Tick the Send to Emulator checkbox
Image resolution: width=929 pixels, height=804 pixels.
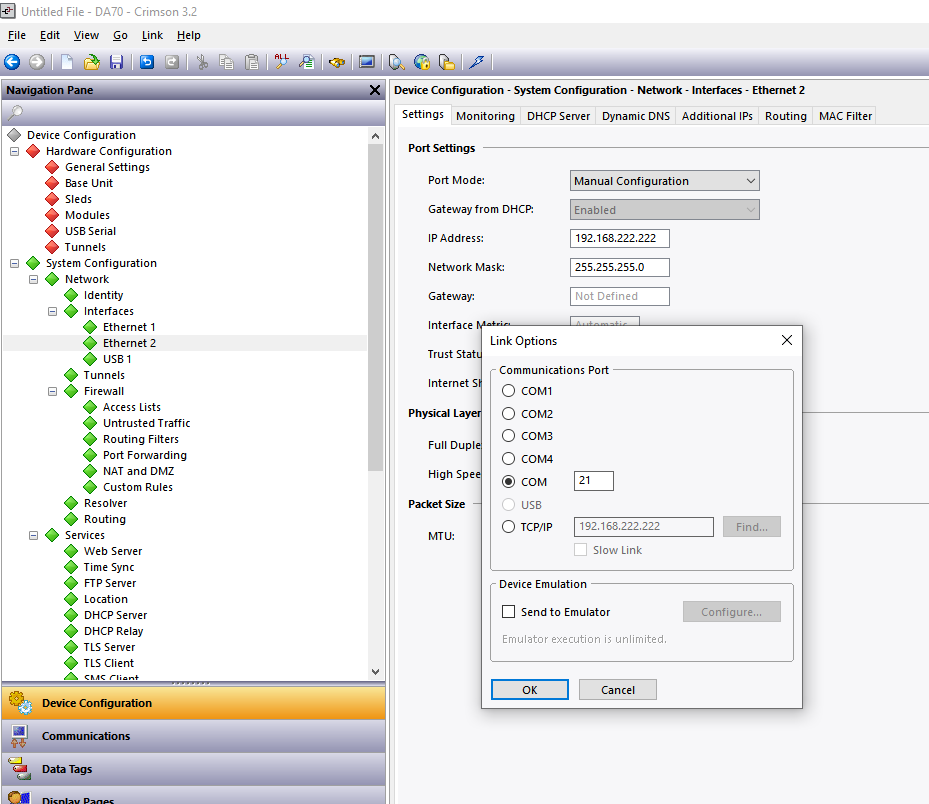[x=508, y=611]
